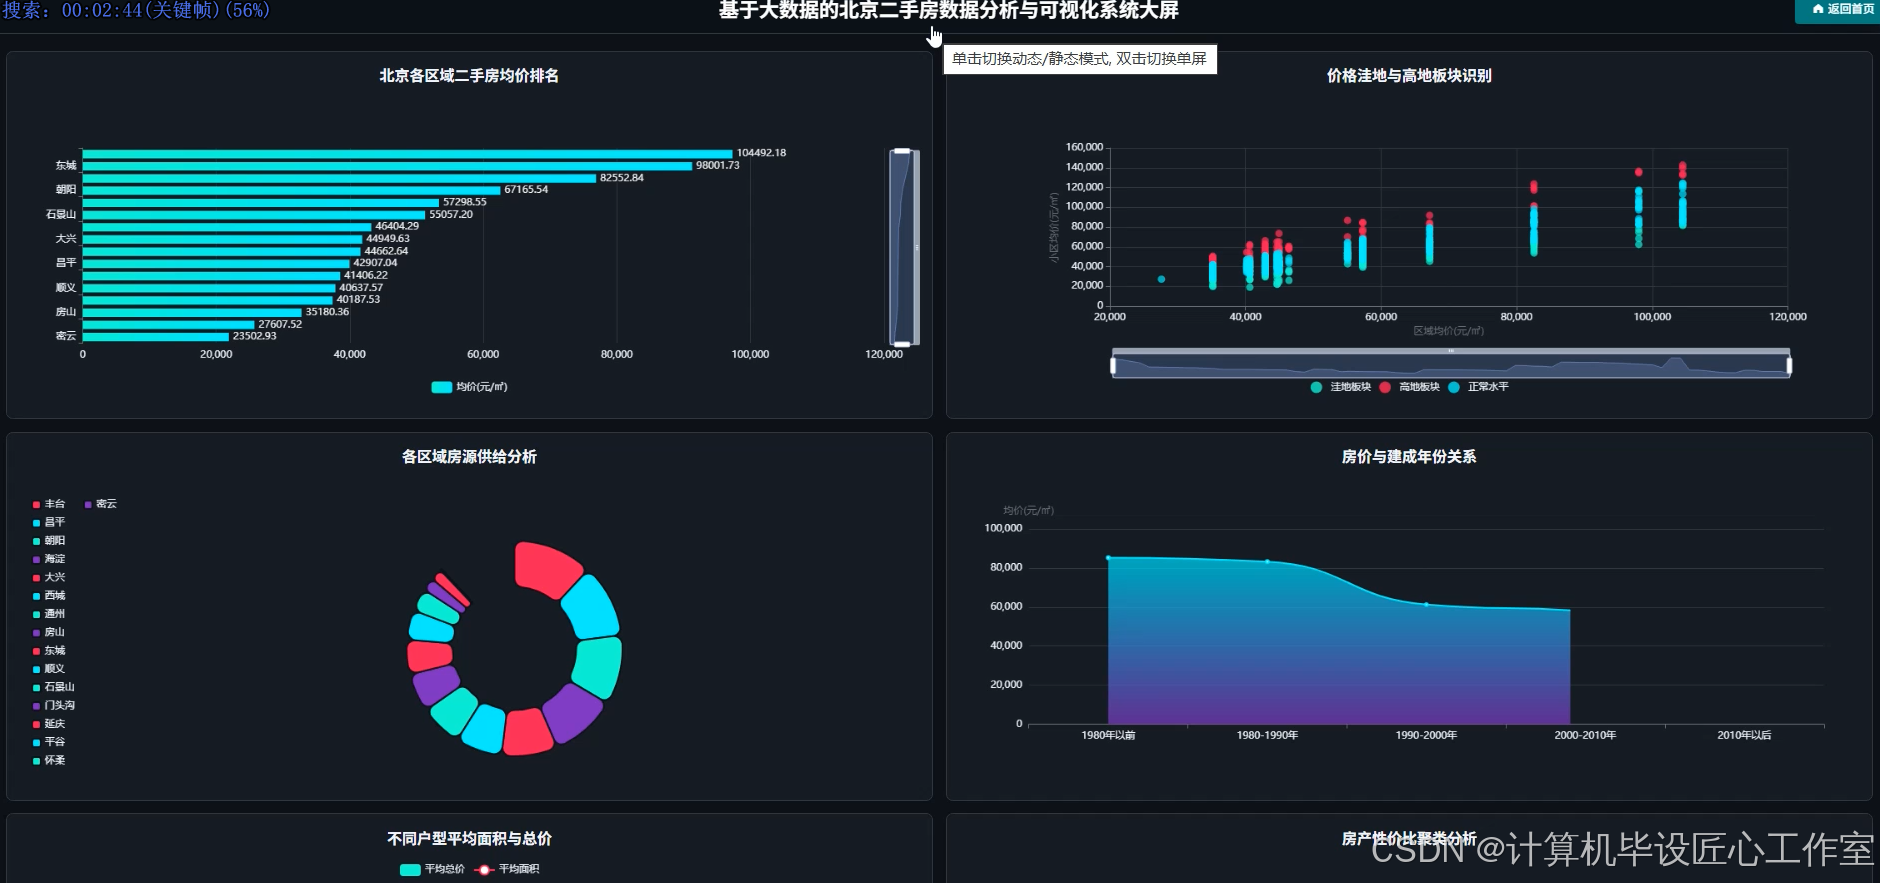Click top handle of bar chart vertical zoom slider
The width and height of the screenshot is (1880, 883).
click(x=902, y=151)
